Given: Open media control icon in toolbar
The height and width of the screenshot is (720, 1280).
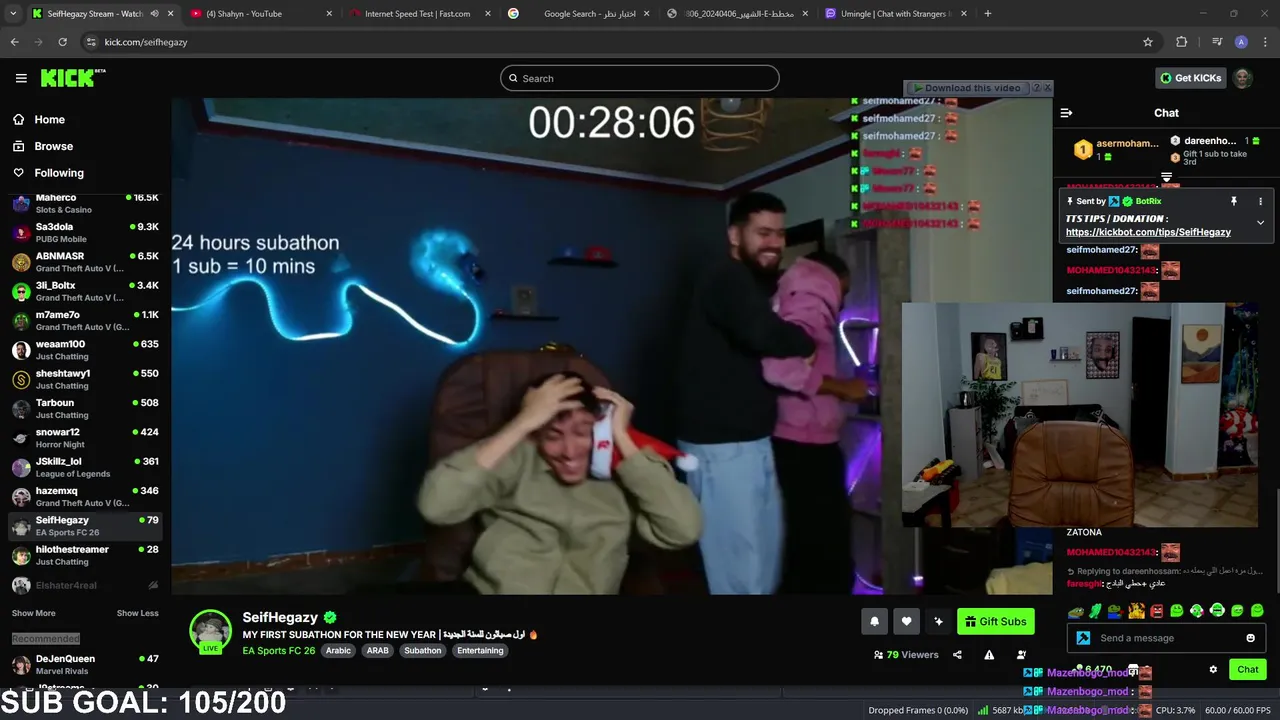Looking at the screenshot, I should click(1216, 42).
